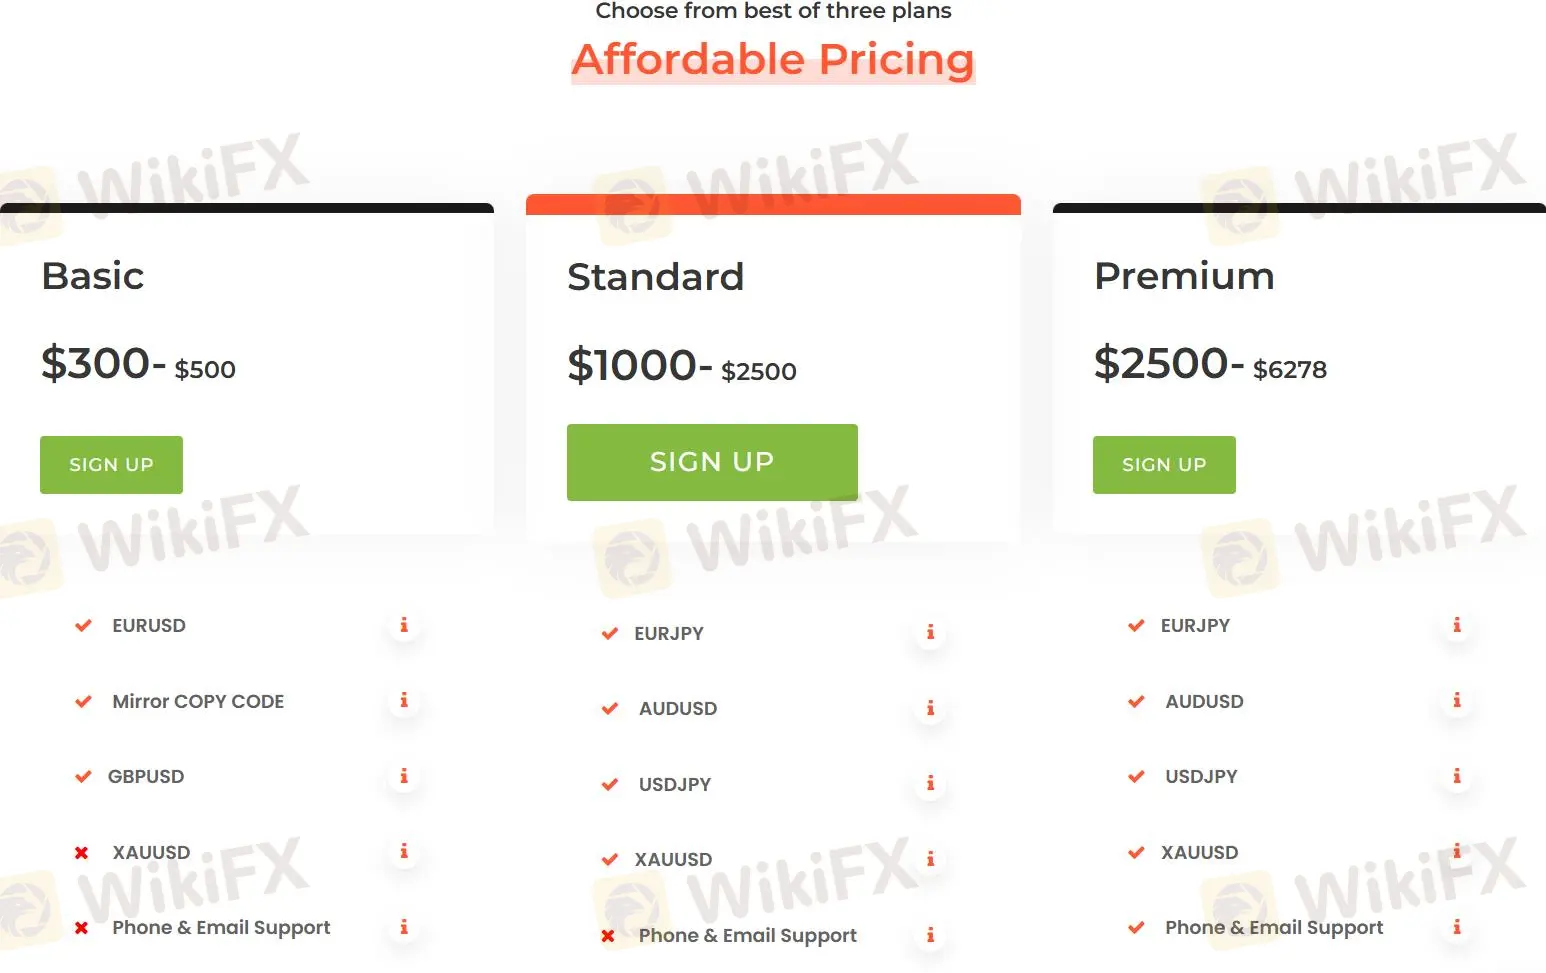Show info for Premium USDJPY feature
This screenshot has height=973, width=1546.
pyautogui.click(x=1457, y=776)
